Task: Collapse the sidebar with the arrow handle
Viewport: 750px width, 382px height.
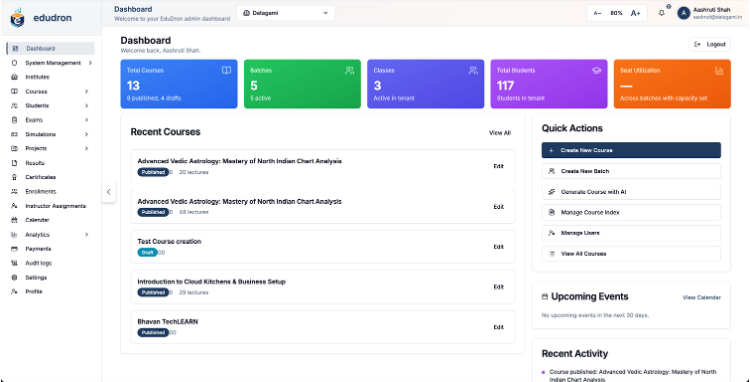Action: [109, 192]
